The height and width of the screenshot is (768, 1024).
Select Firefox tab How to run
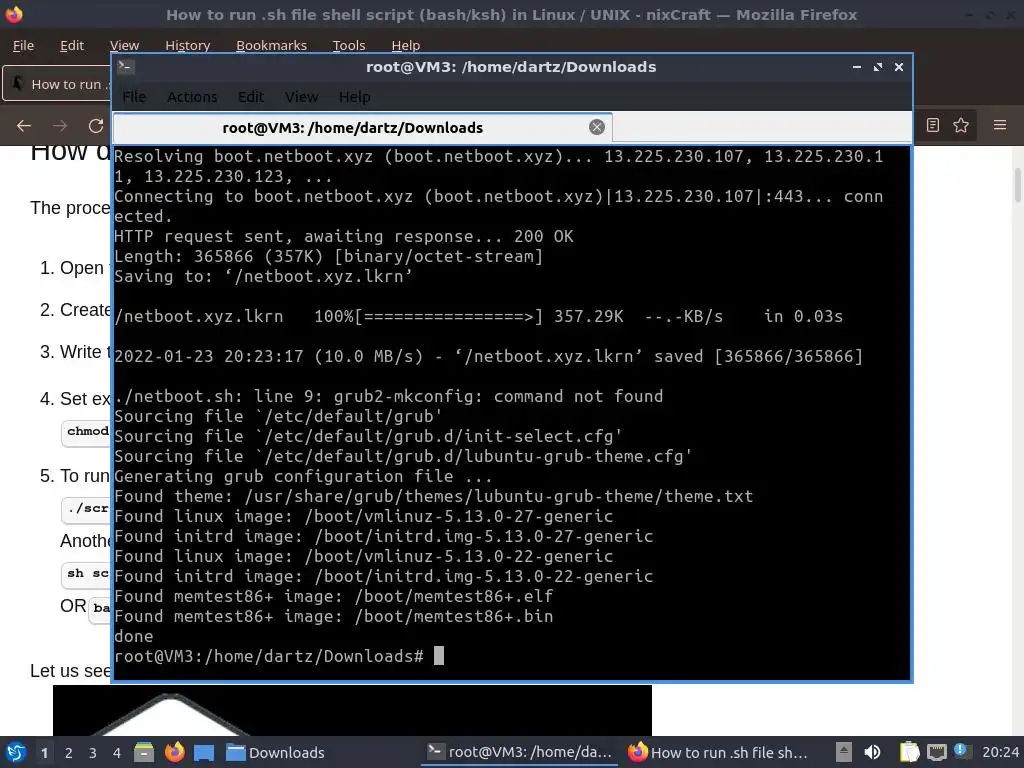tap(57, 84)
